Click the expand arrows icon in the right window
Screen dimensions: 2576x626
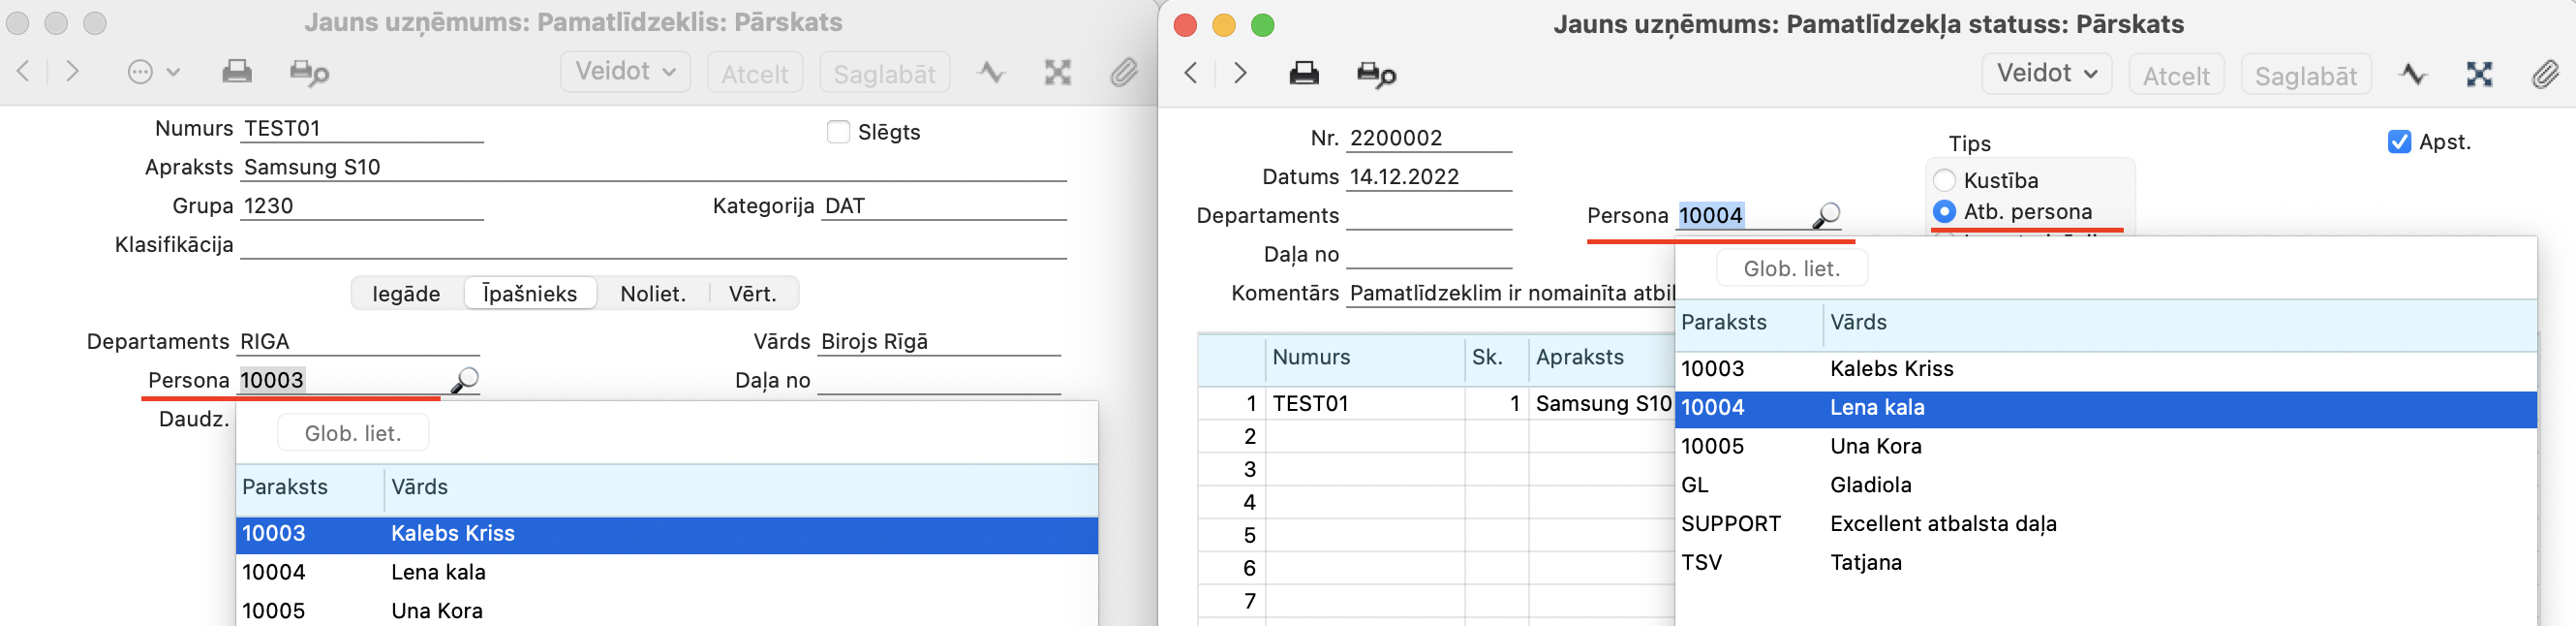(2479, 74)
